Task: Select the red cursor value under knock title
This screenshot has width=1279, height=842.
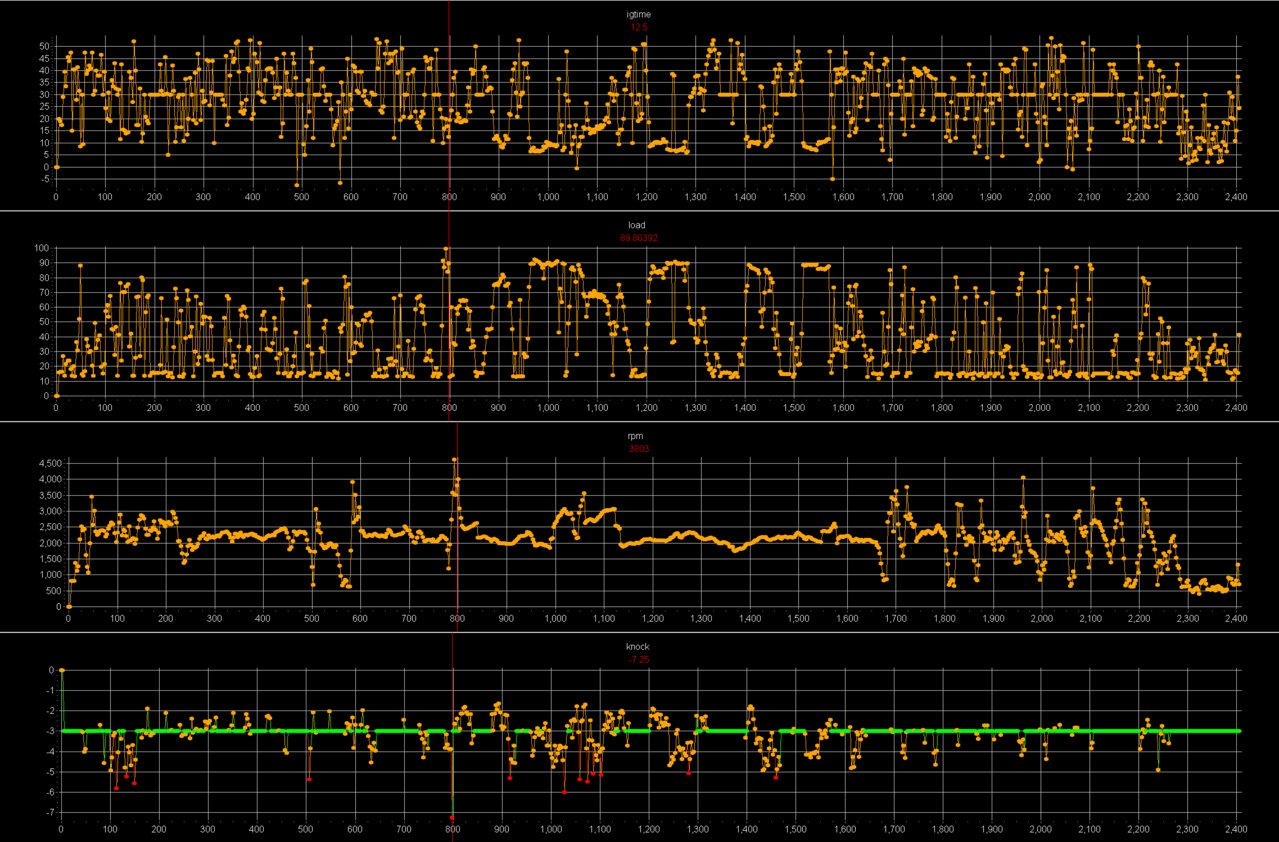Action: point(639,659)
